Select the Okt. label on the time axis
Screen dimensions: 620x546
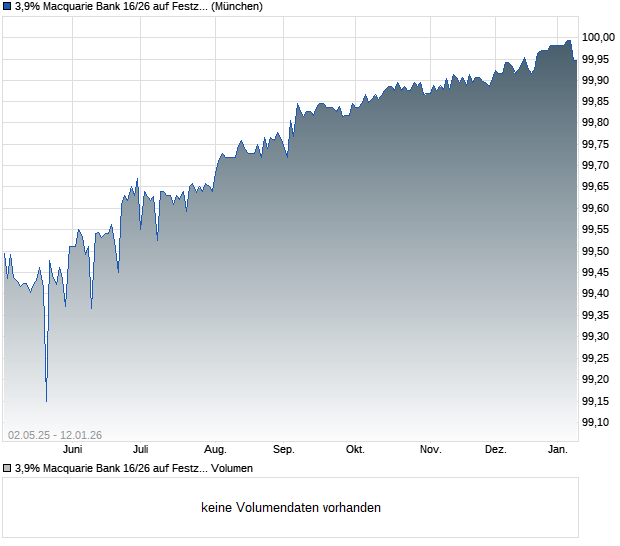(355, 450)
